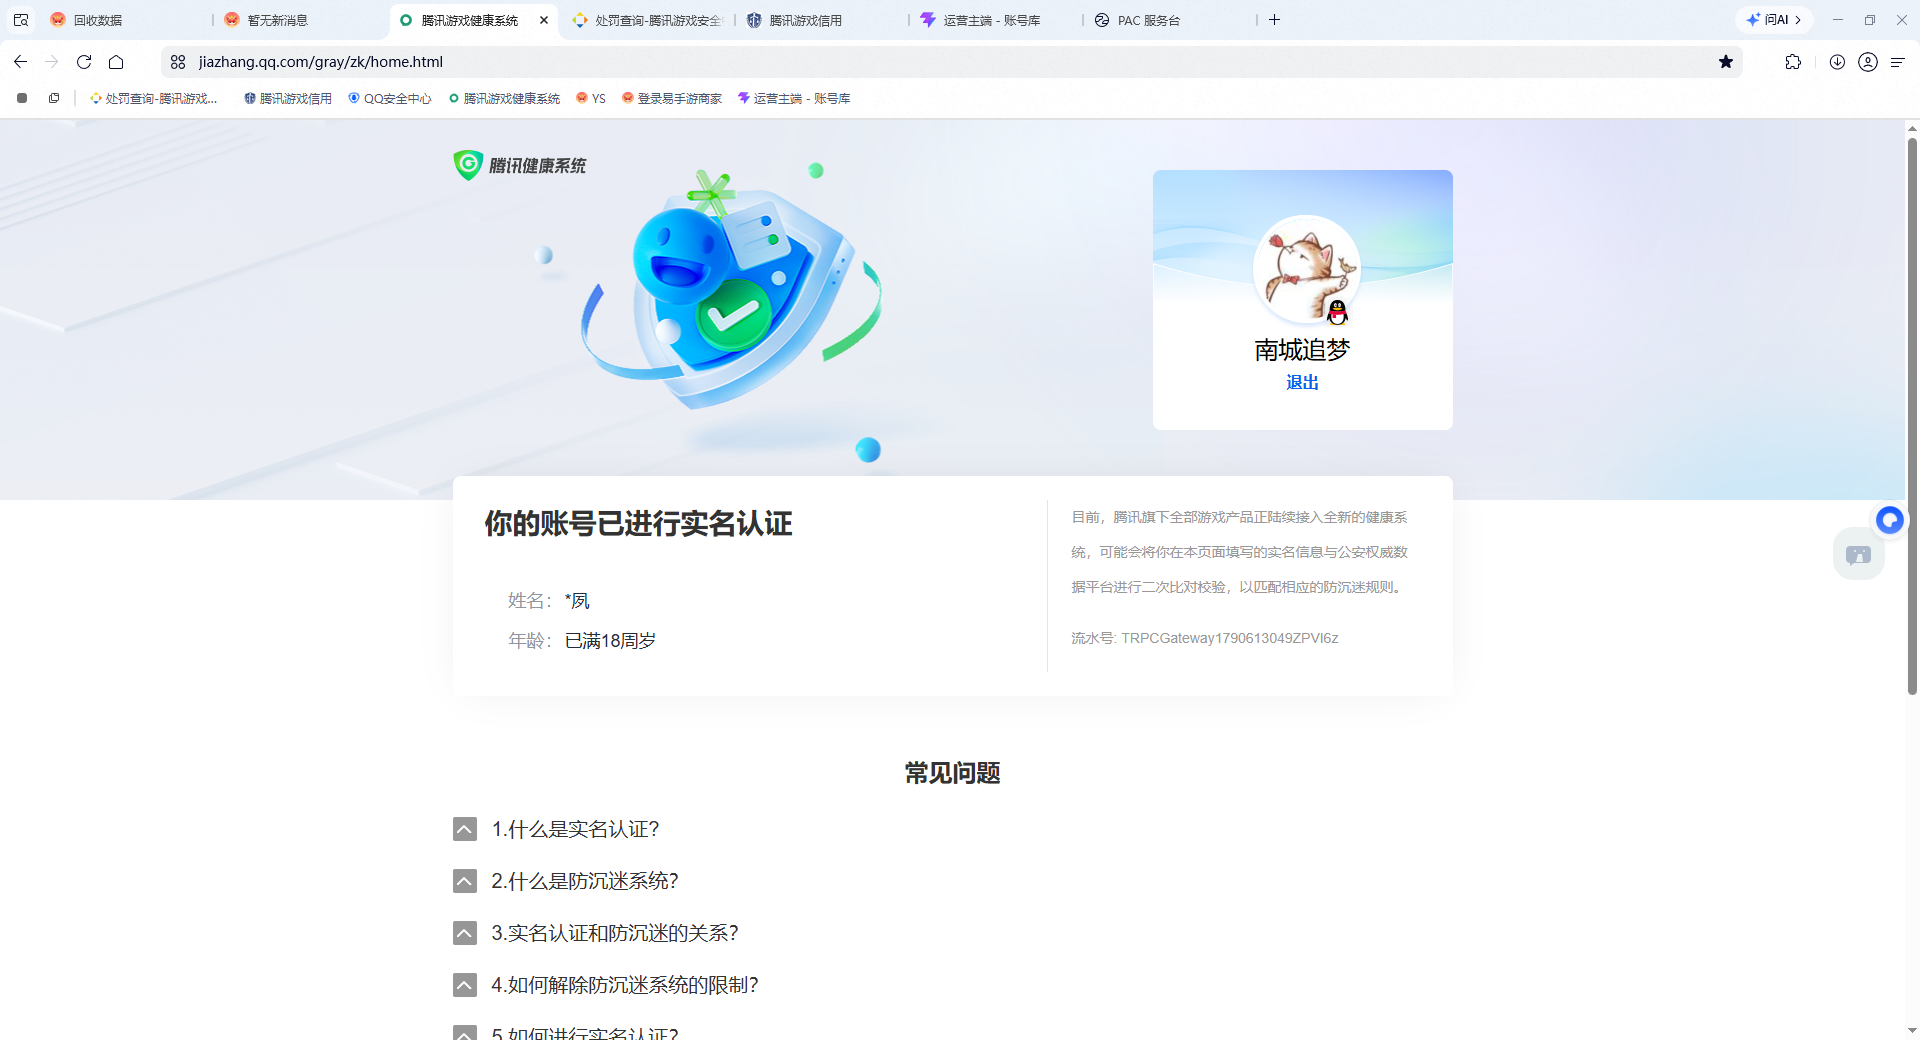Open the browser profile account icon
The width and height of the screenshot is (1920, 1040).
pyautogui.click(x=1868, y=62)
